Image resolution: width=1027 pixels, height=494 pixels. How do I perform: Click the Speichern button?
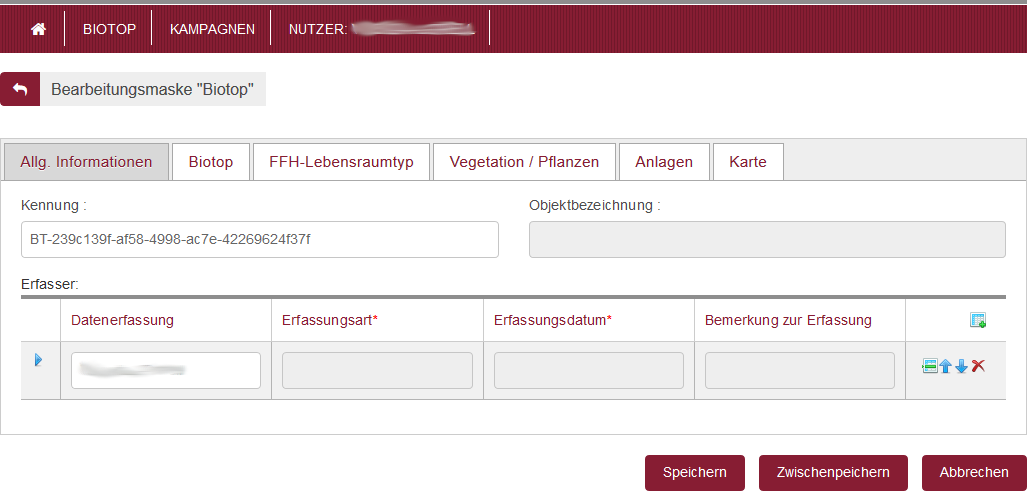695,472
